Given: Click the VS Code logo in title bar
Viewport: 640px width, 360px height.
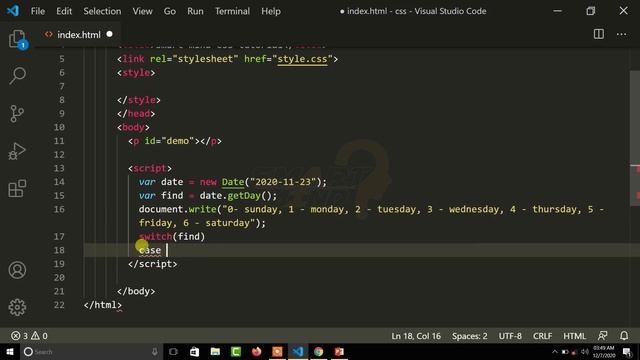Looking at the screenshot, I should click(12, 11).
